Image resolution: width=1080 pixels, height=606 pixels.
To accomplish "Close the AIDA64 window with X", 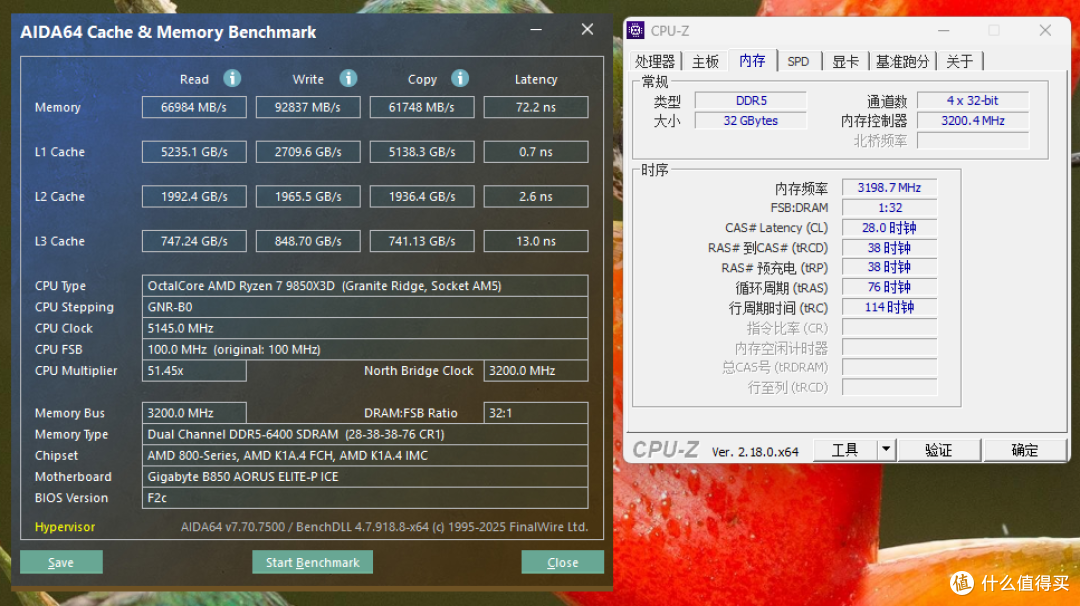I will [587, 30].
